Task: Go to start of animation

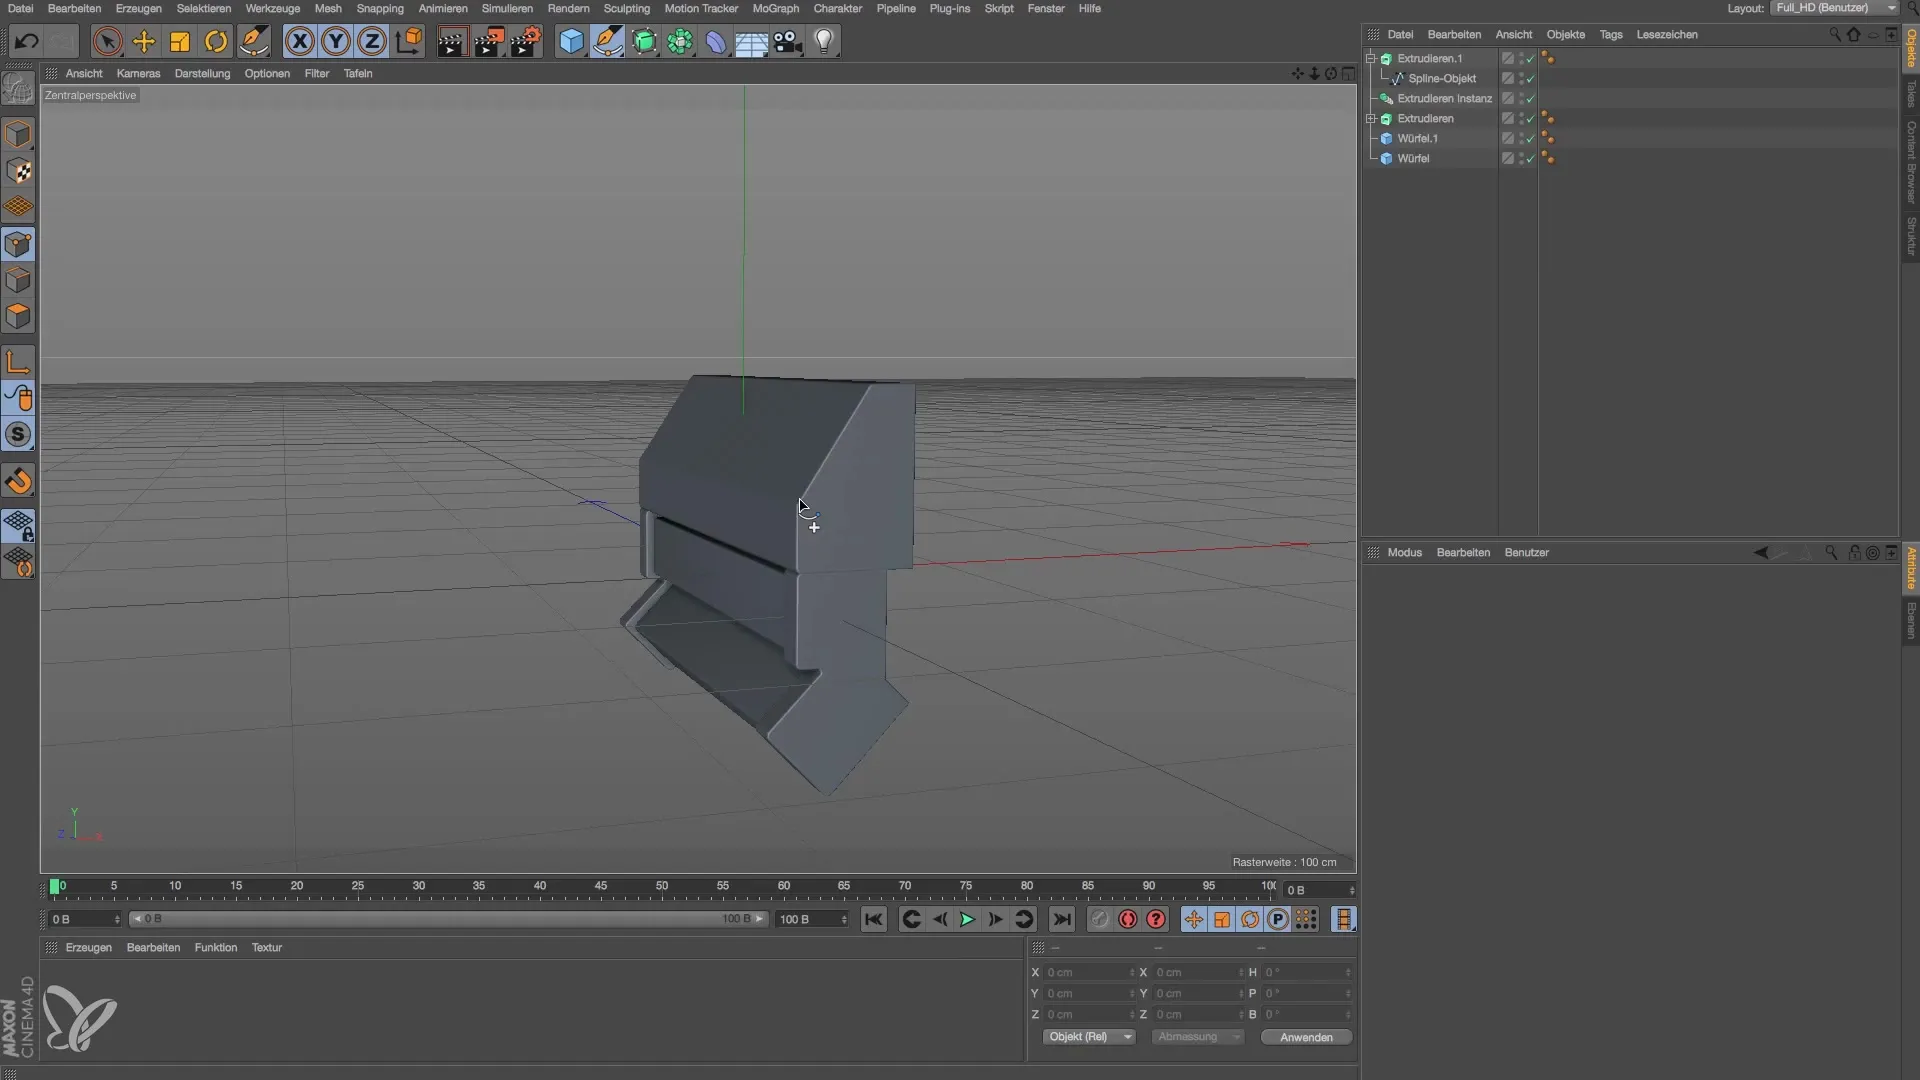Action: pyautogui.click(x=873, y=919)
